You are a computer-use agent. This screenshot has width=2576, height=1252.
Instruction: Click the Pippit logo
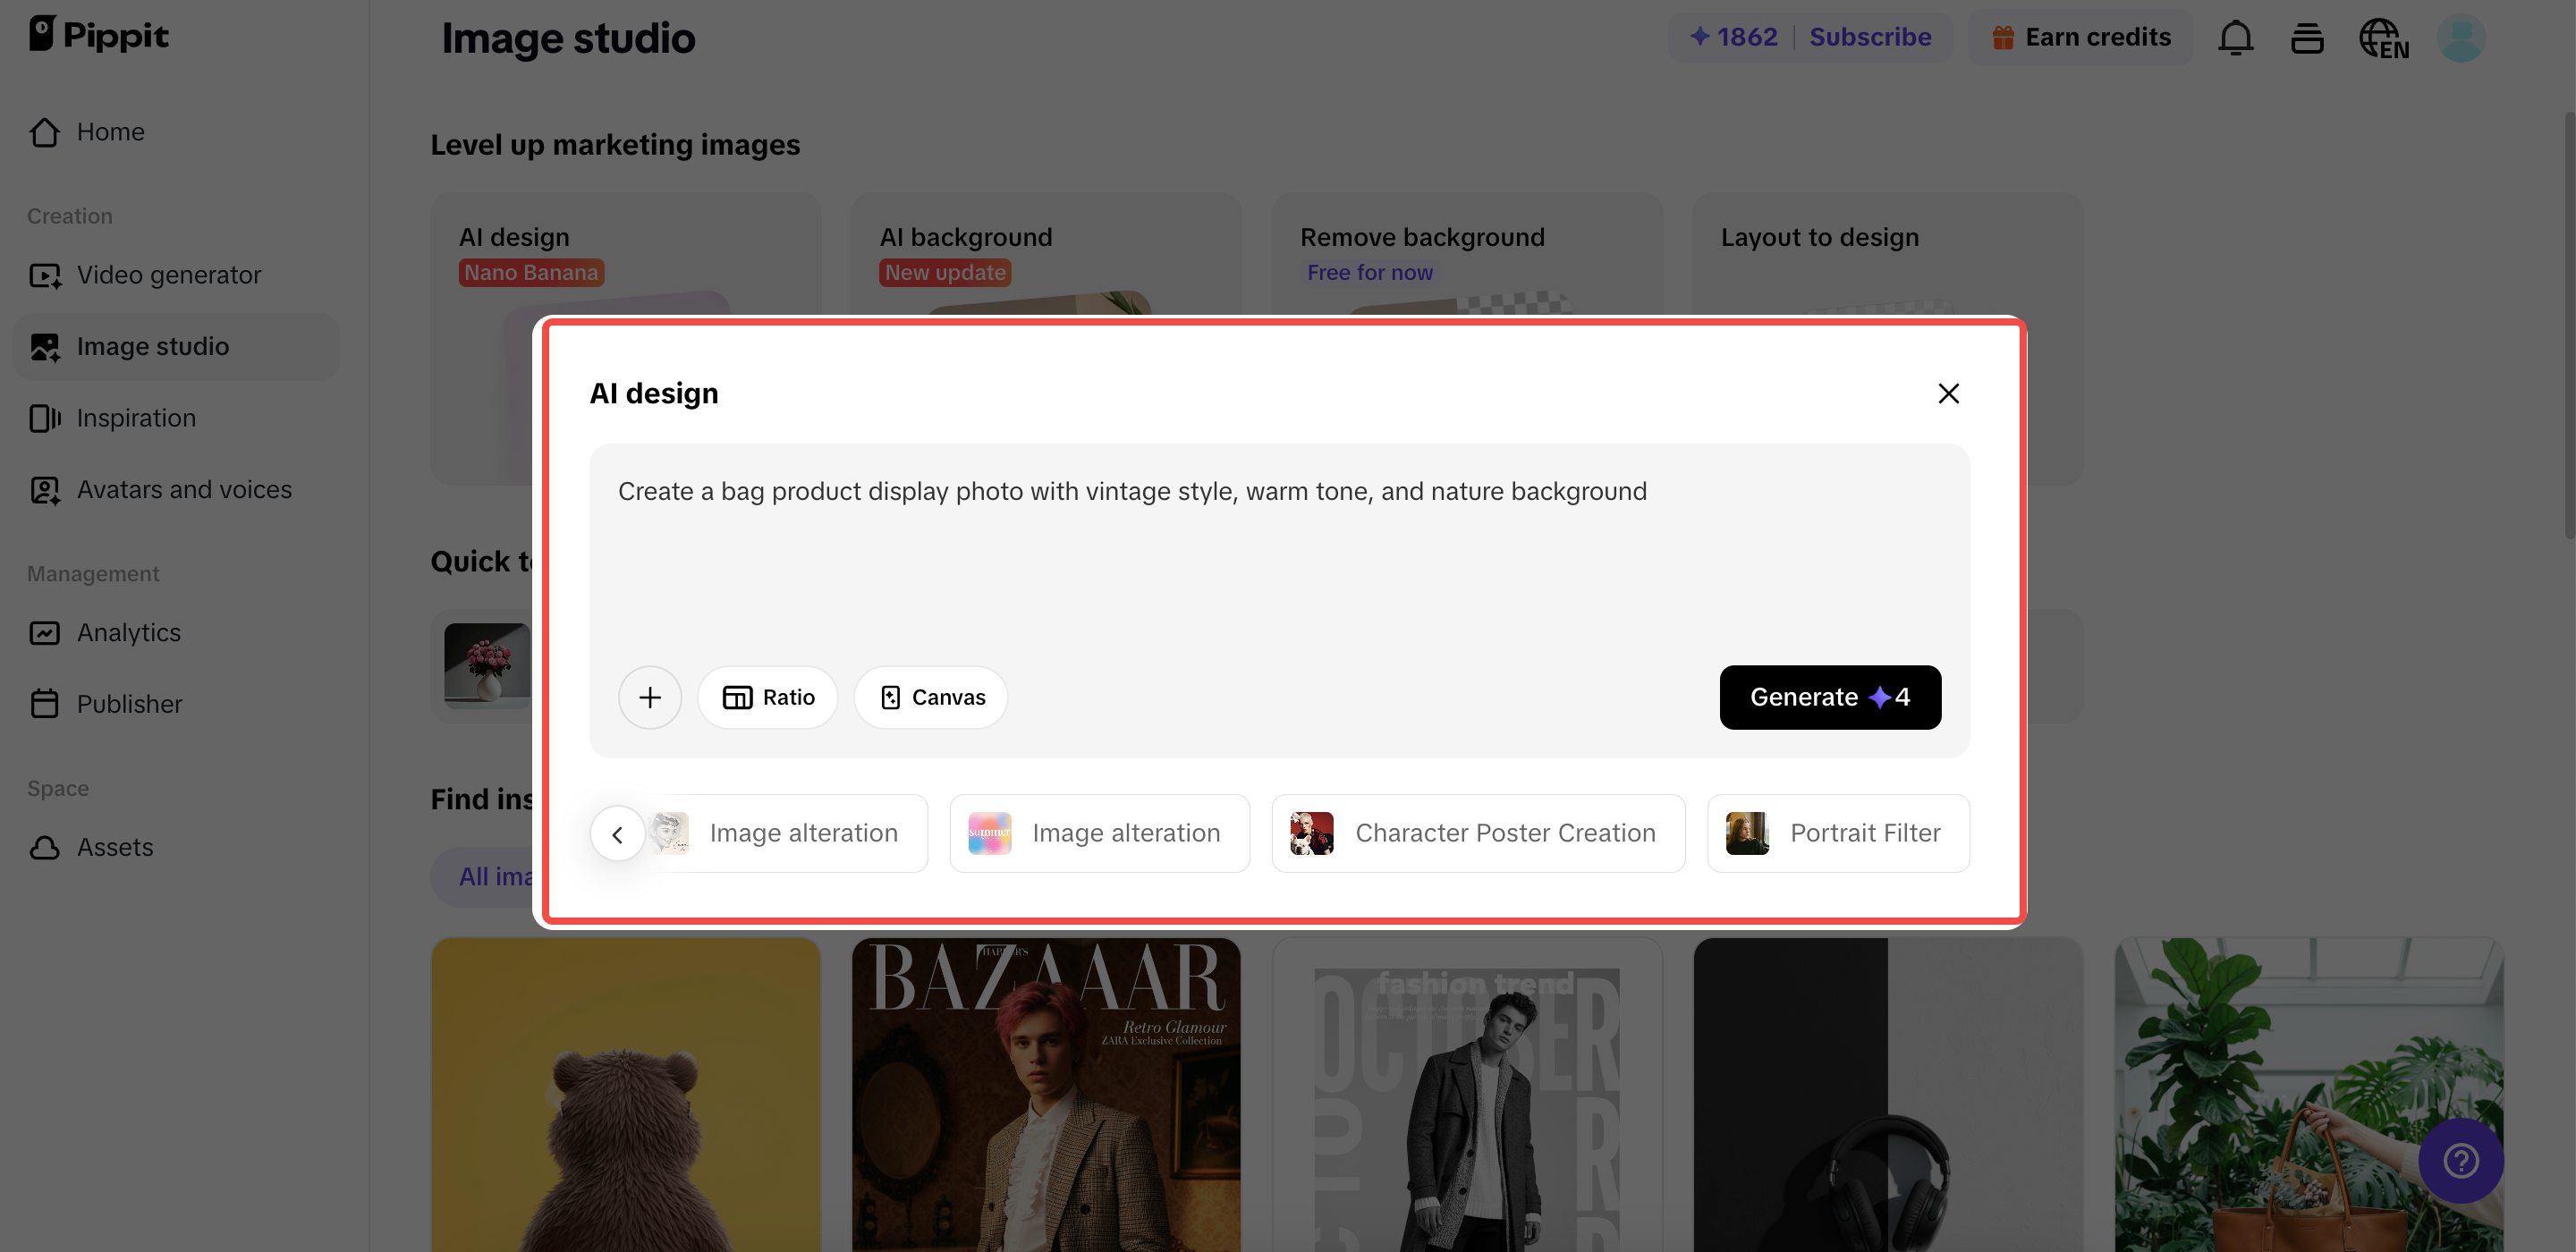(x=99, y=35)
